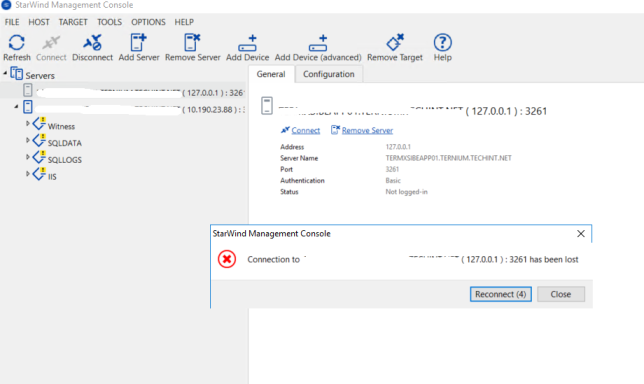Click the Add Device (advanced) toolbar icon
The image size is (644, 384).
tap(318, 43)
